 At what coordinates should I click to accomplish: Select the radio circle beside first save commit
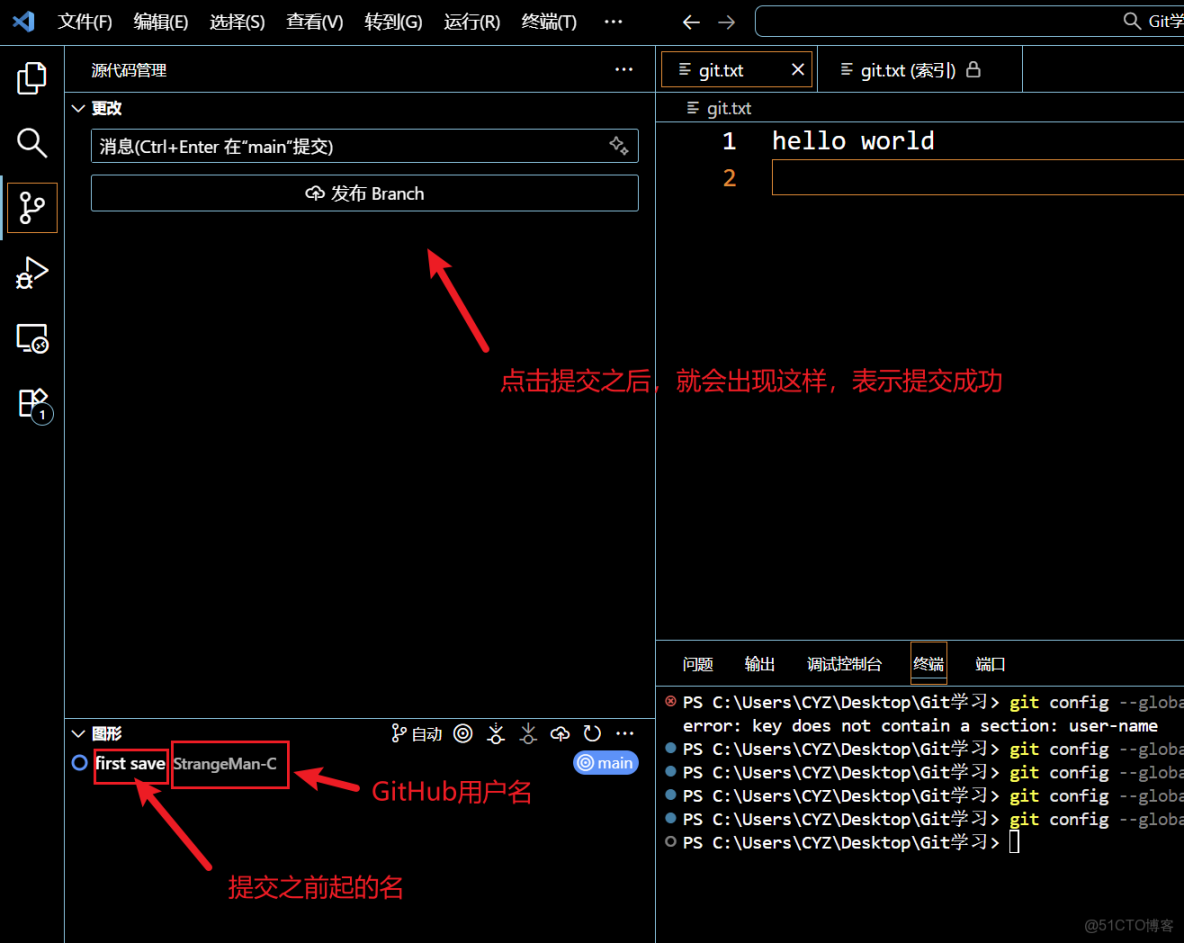point(79,763)
